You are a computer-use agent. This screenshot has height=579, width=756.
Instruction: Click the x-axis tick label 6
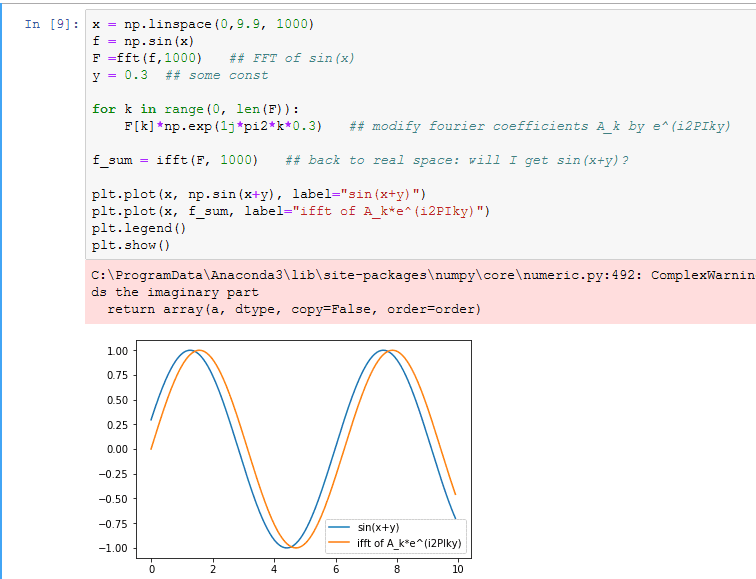tap(336, 569)
